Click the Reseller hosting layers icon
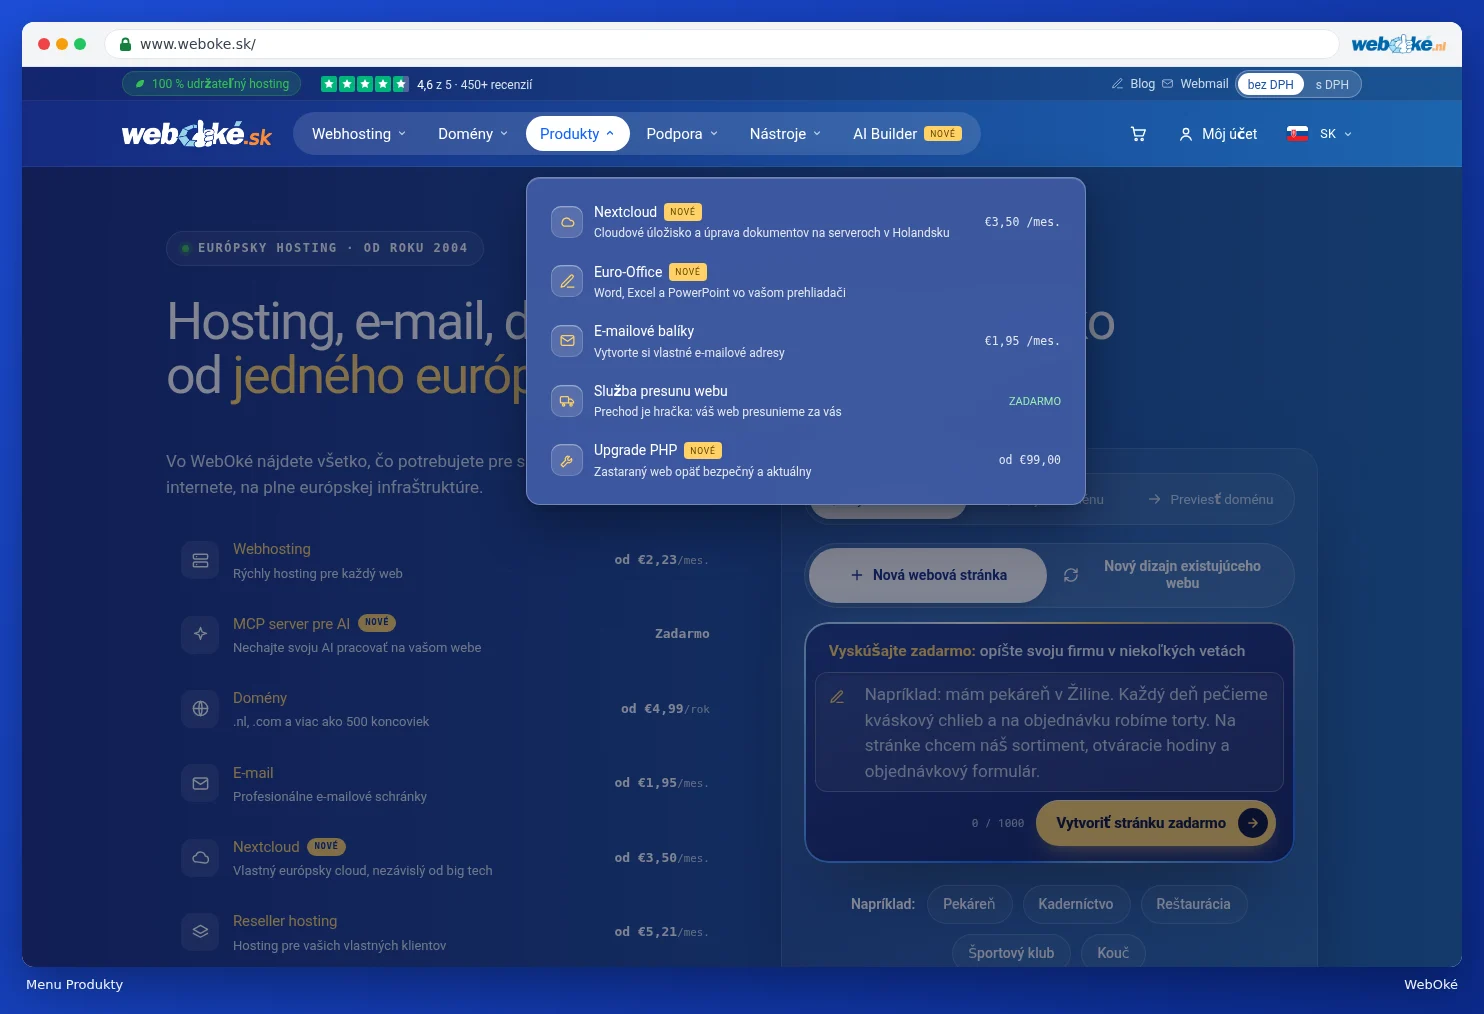This screenshot has height=1014, width=1484. (x=200, y=932)
